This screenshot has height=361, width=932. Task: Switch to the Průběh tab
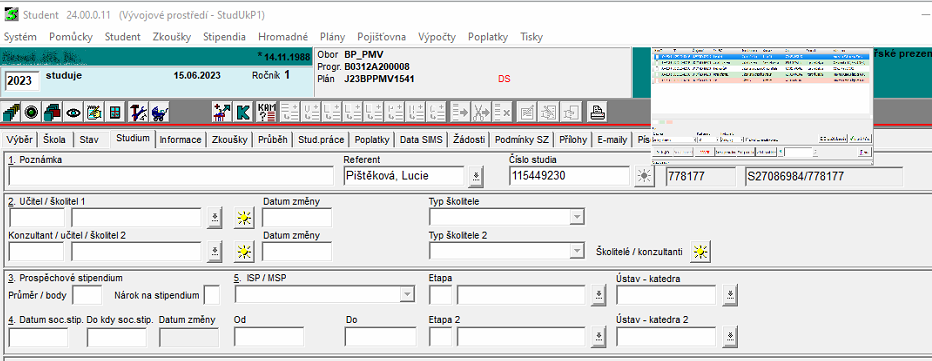click(x=273, y=140)
